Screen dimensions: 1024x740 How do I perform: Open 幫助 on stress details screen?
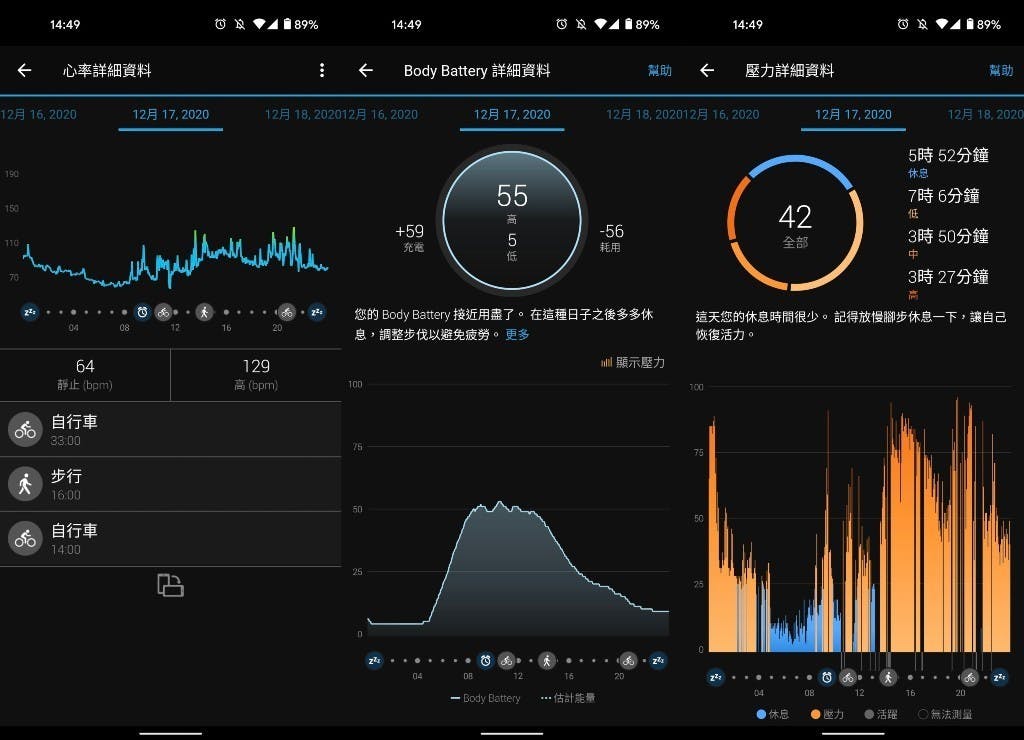[x=1000, y=71]
